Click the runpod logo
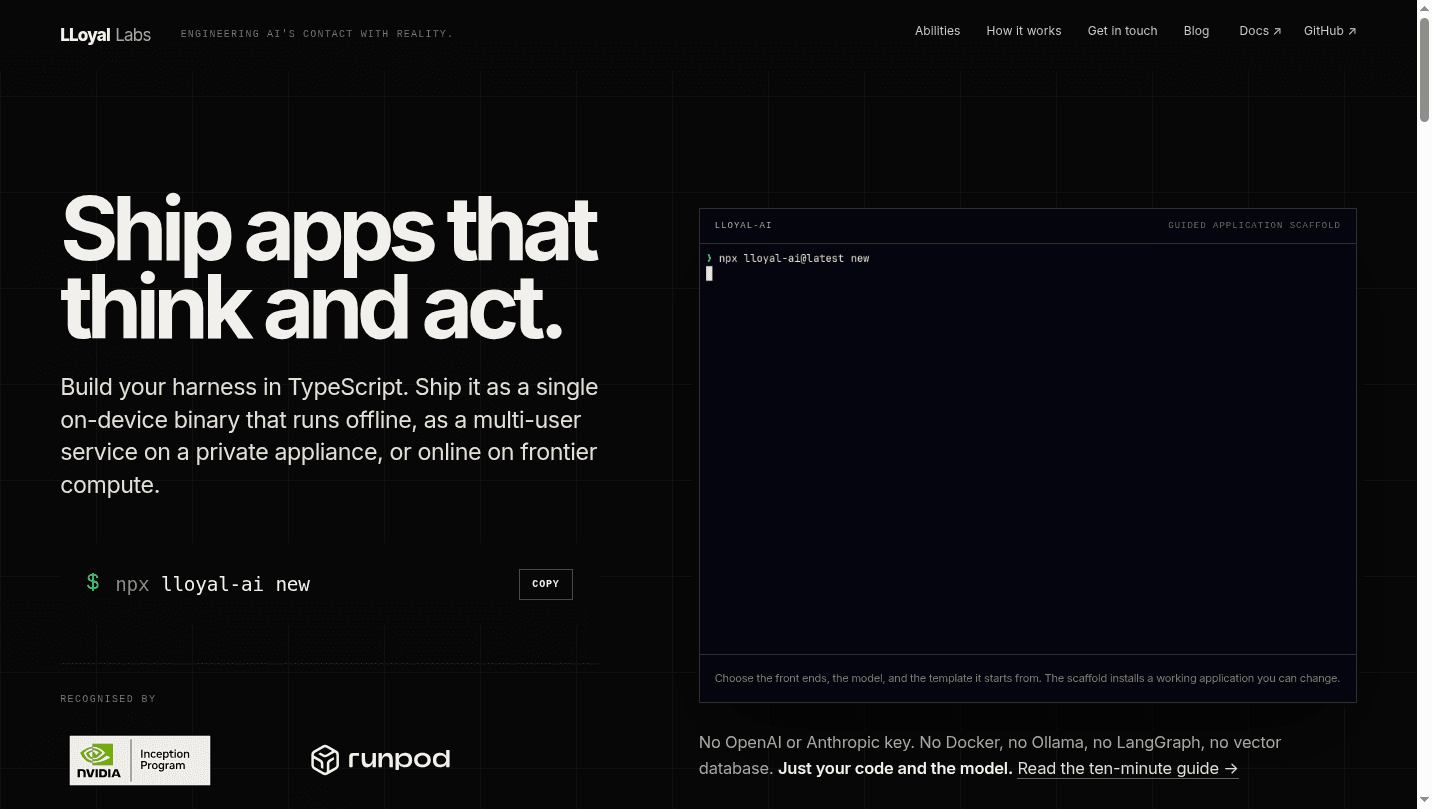Viewport: 1432px width, 809px height. click(x=380, y=760)
